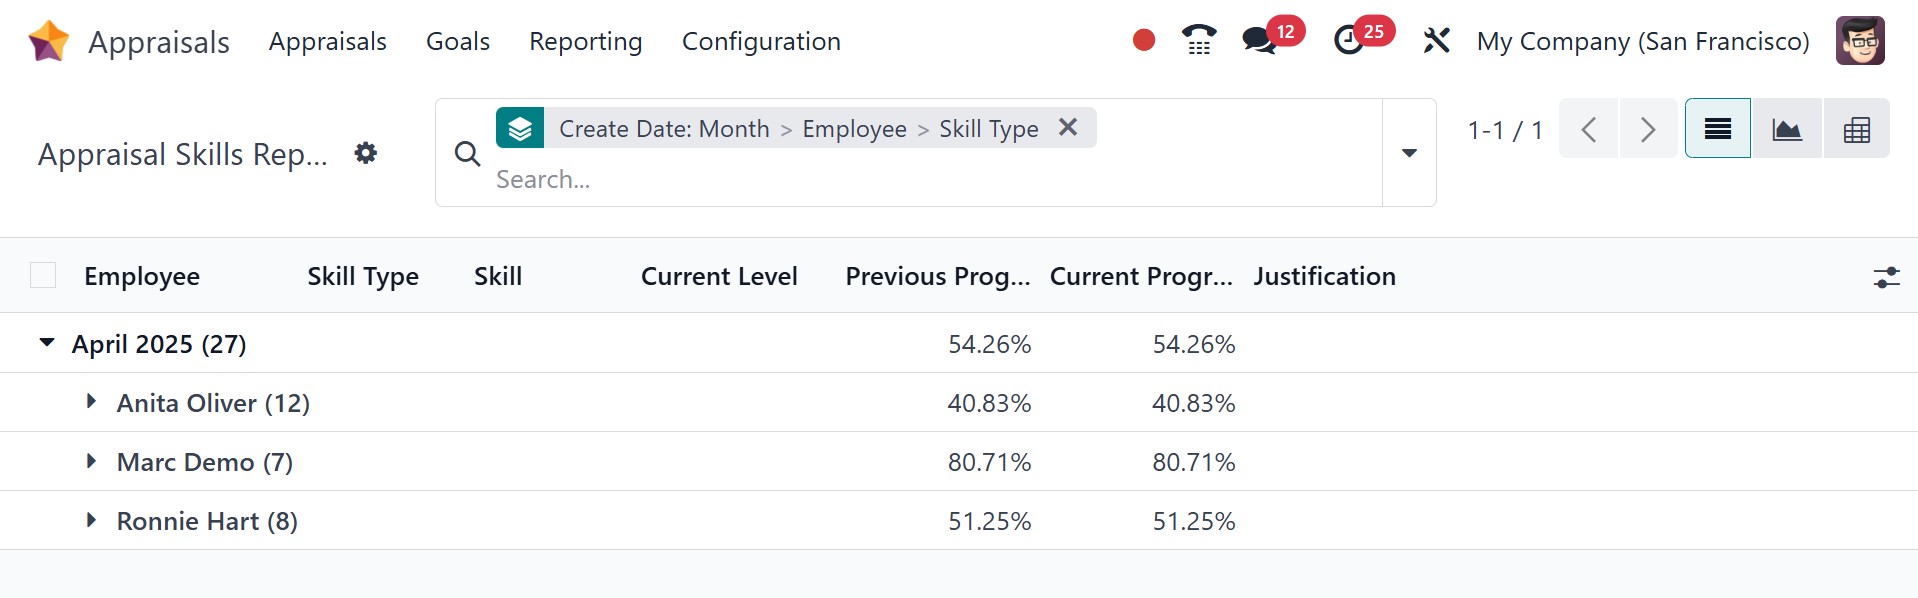Open the report actions gear icon
Screen dimensions: 1918x598
(366, 153)
